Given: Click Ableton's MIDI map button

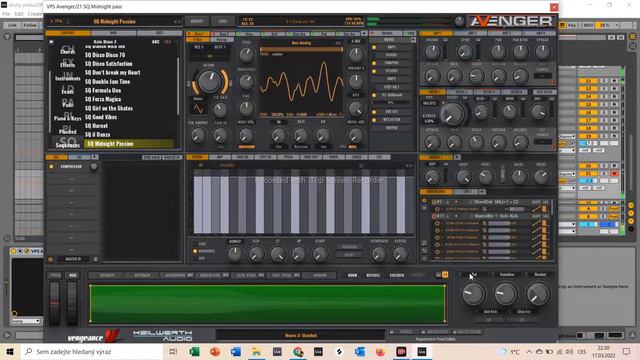Looking at the screenshot, I should (588, 25).
